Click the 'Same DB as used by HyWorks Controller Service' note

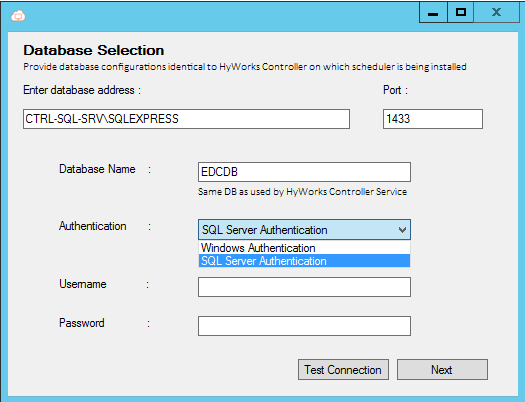[302, 192]
